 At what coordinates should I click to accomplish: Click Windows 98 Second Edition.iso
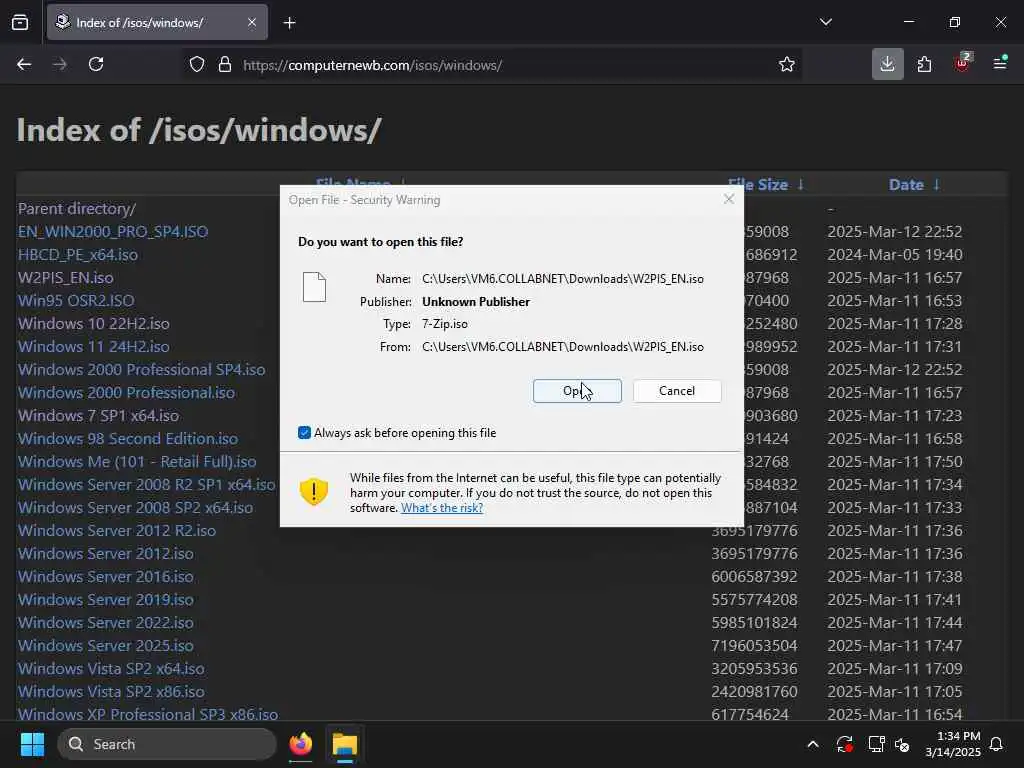(128, 438)
